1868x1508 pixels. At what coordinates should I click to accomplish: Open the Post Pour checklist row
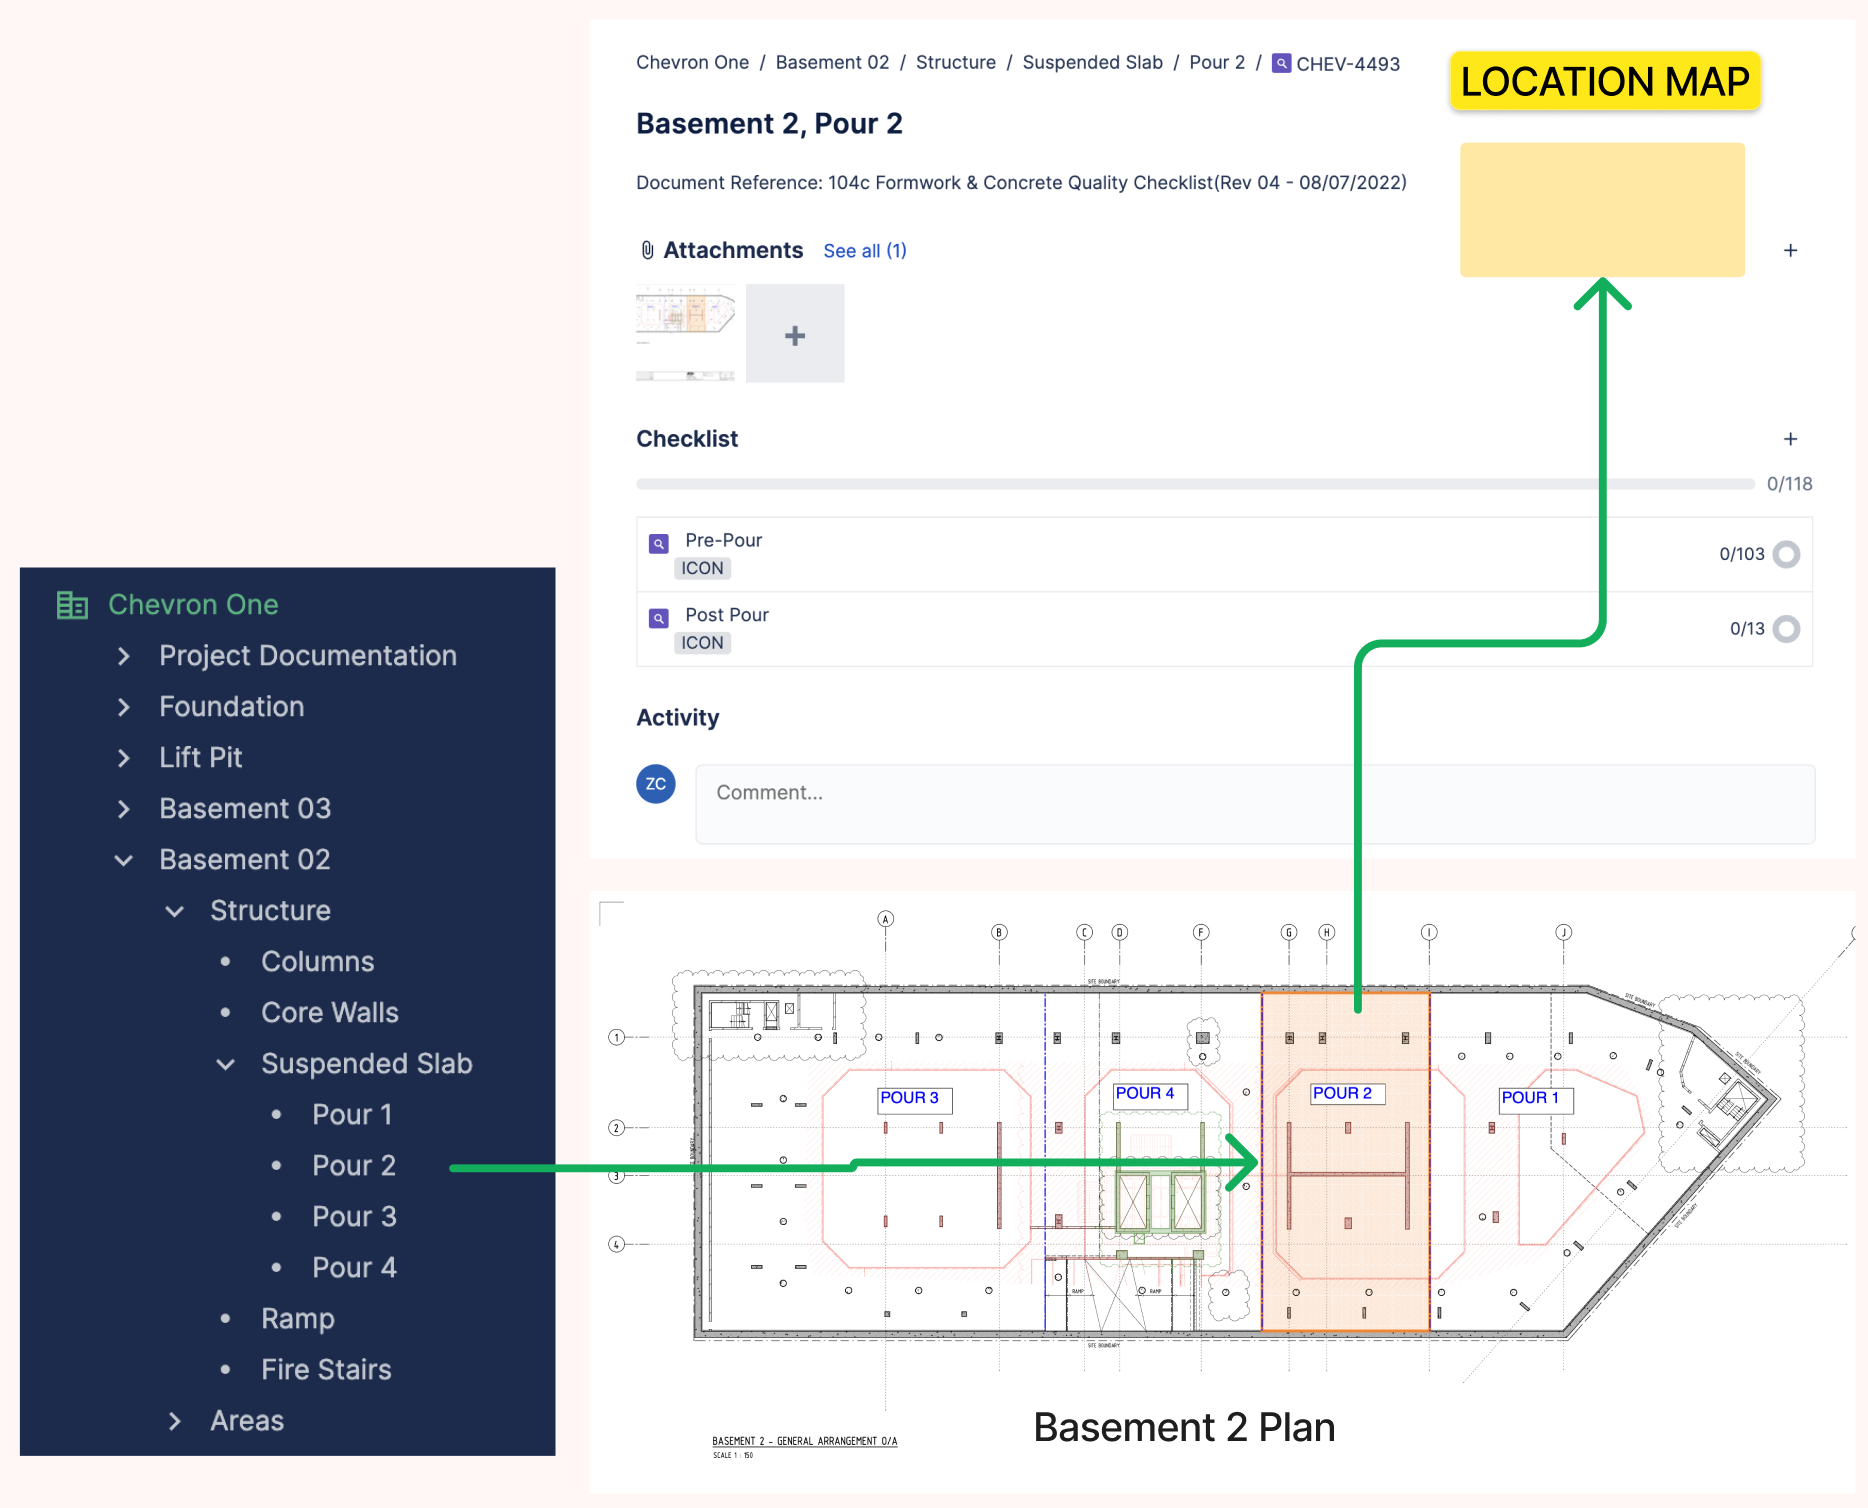(1224, 629)
